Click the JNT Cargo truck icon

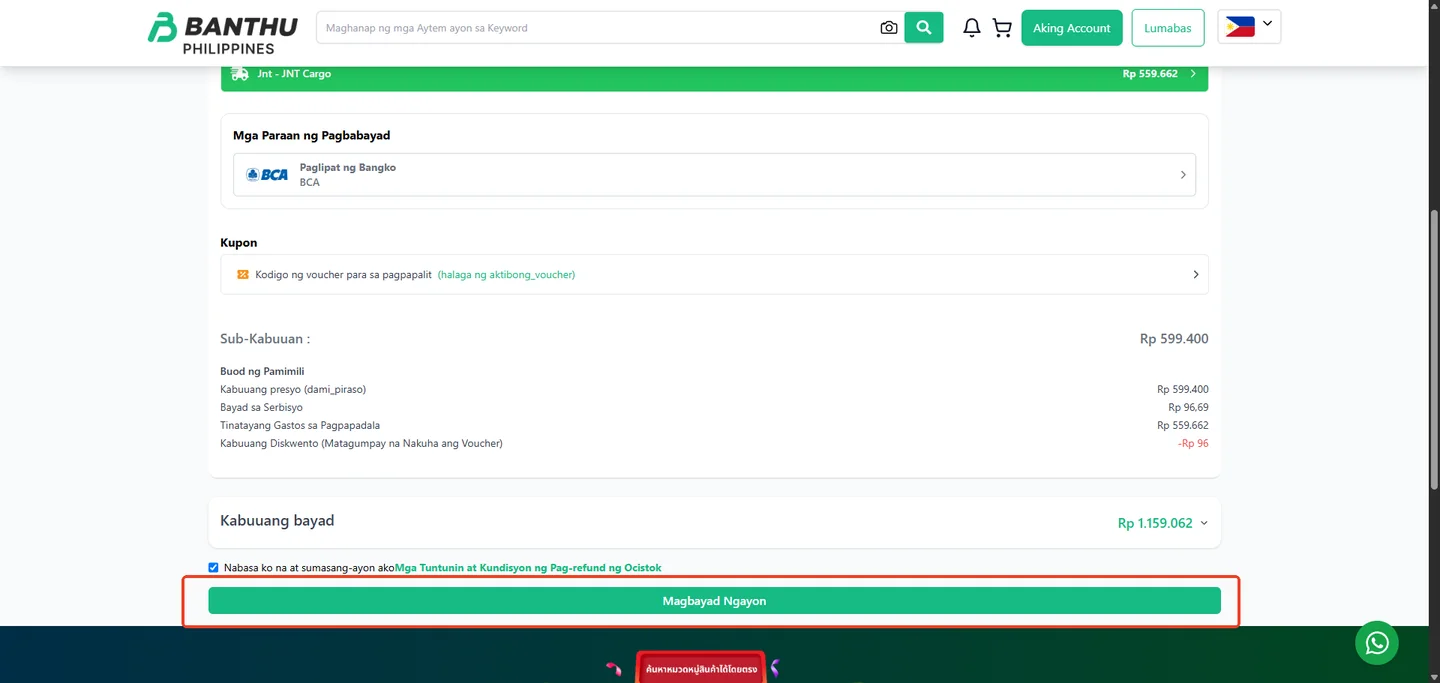click(240, 74)
